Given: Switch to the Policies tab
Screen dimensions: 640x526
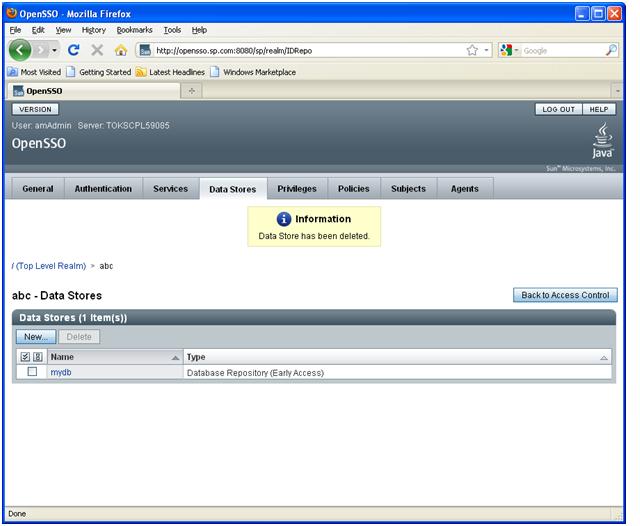Looking at the screenshot, I should [353, 189].
